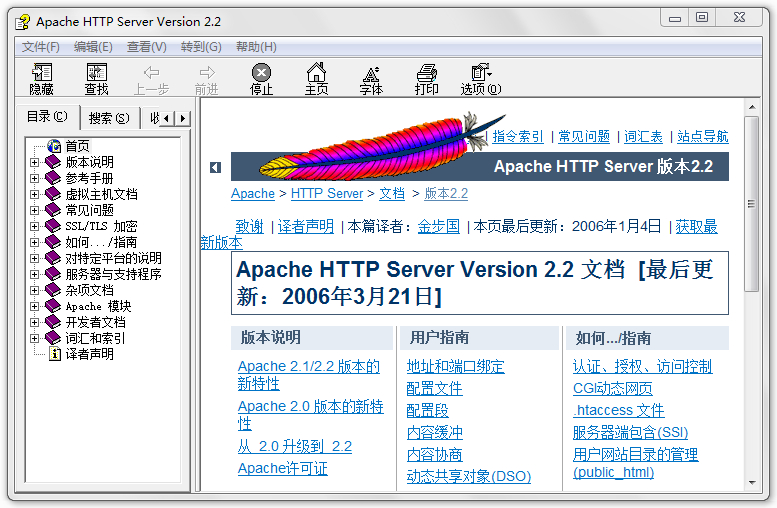Expand the 对特定平台的说明 tree node

click(34, 258)
